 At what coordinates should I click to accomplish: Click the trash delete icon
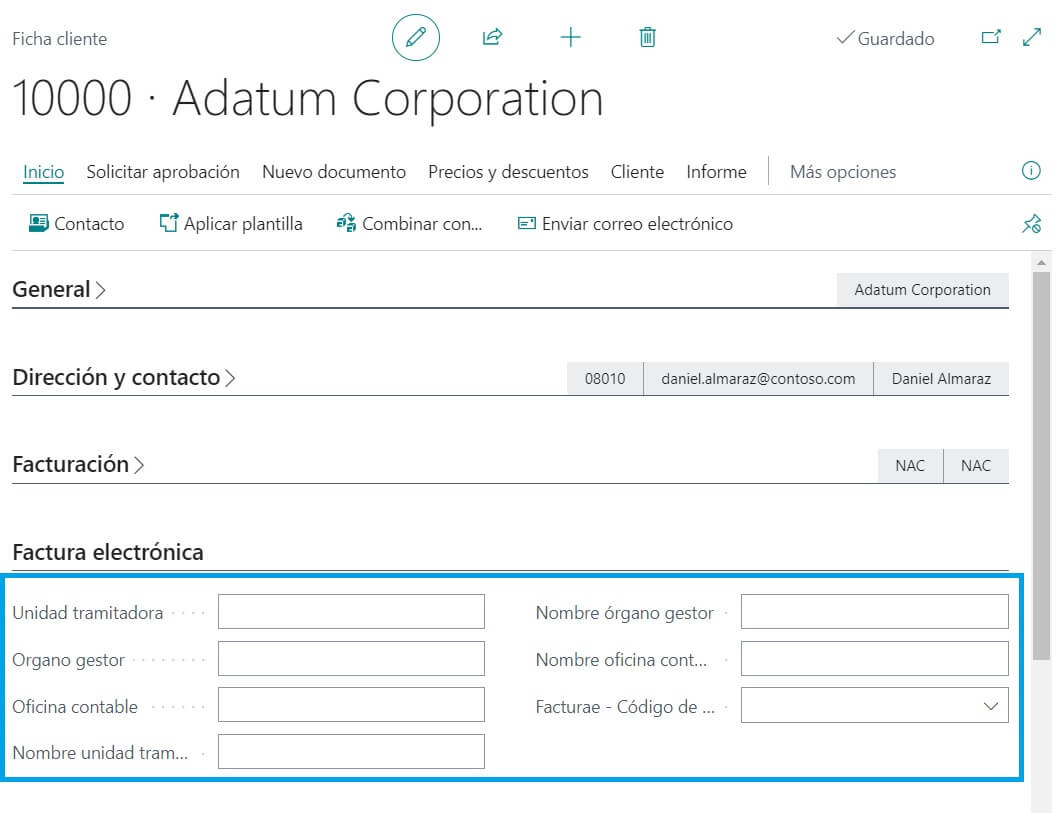[x=647, y=38]
